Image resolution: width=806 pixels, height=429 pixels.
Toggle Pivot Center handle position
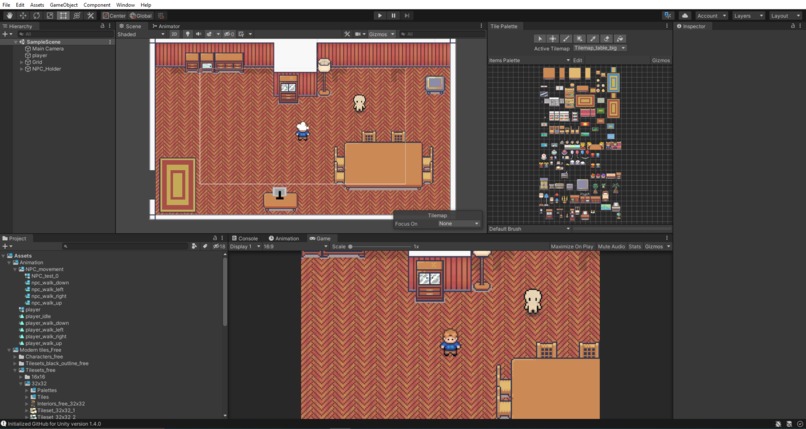pos(114,15)
